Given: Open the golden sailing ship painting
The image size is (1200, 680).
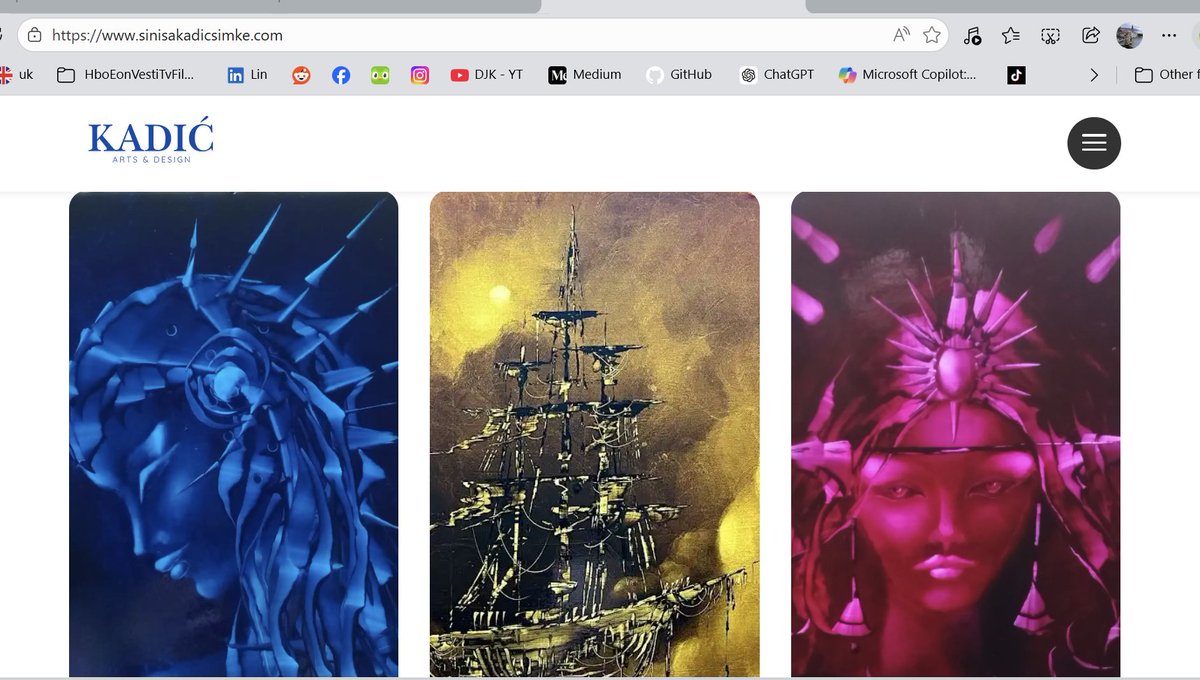Looking at the screenshot, I should (595, 434).
